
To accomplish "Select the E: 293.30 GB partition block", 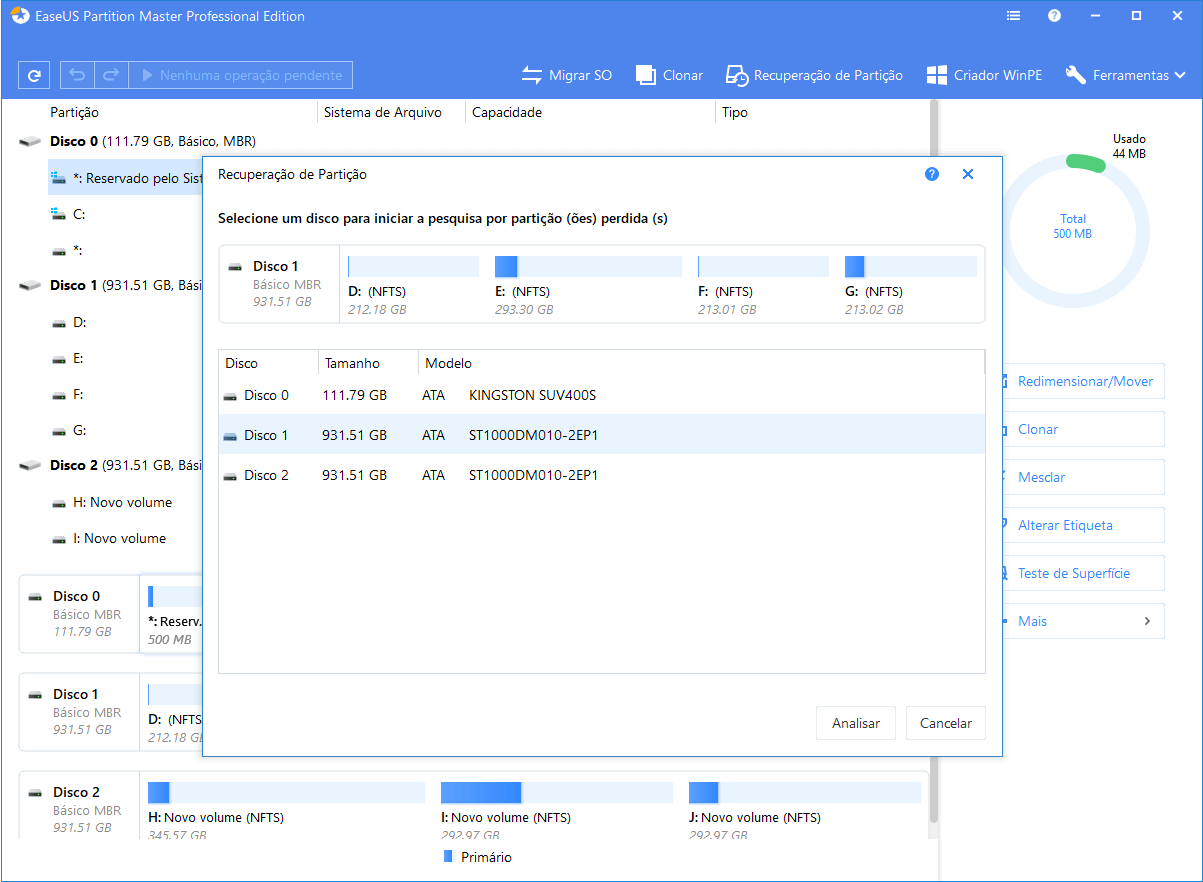I will tap(588, 285).
